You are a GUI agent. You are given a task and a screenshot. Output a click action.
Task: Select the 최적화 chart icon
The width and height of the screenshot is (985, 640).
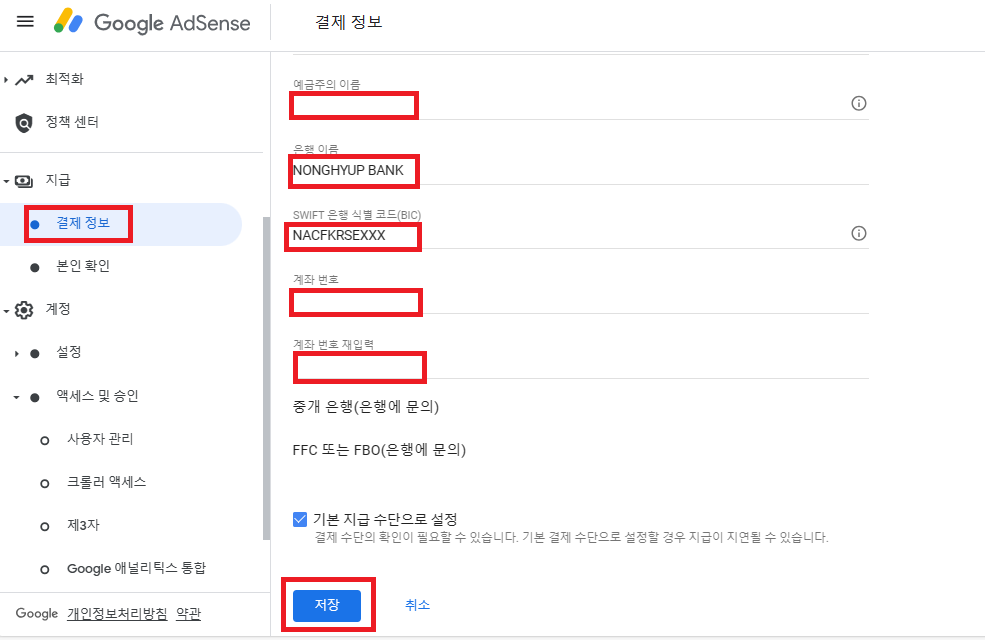tap(25, 78)
